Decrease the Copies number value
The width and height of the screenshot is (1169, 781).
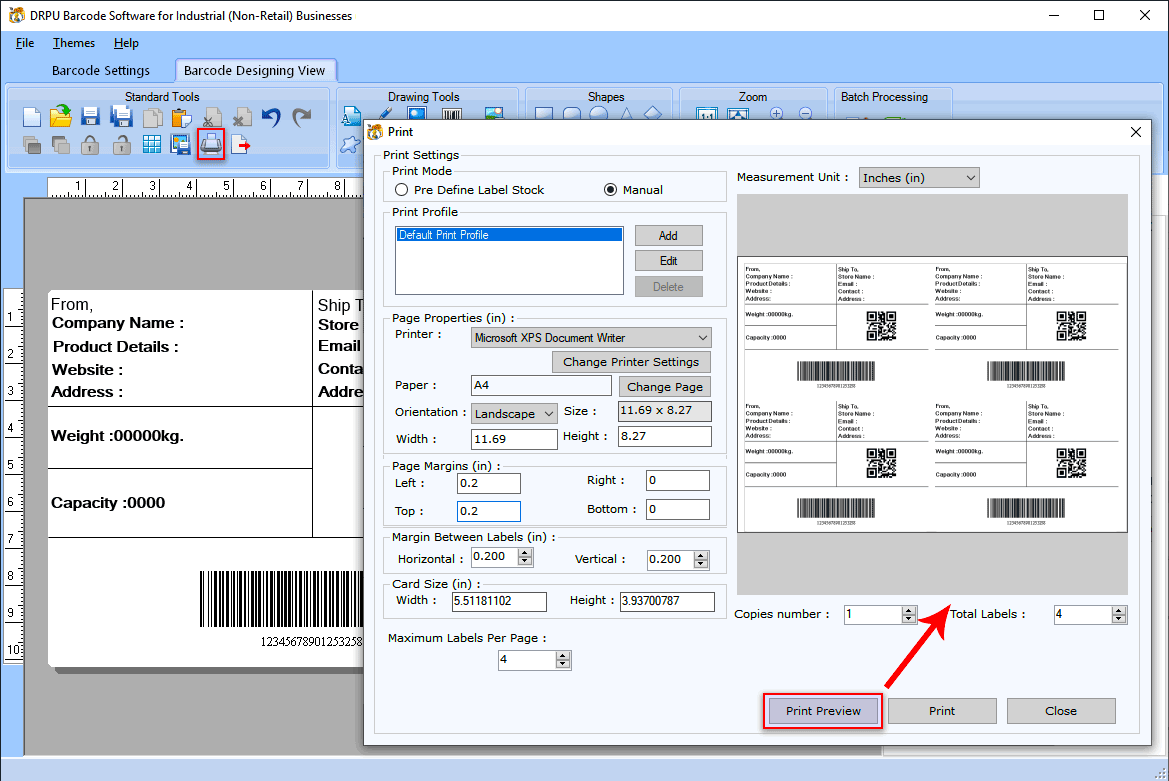point(908,619)
